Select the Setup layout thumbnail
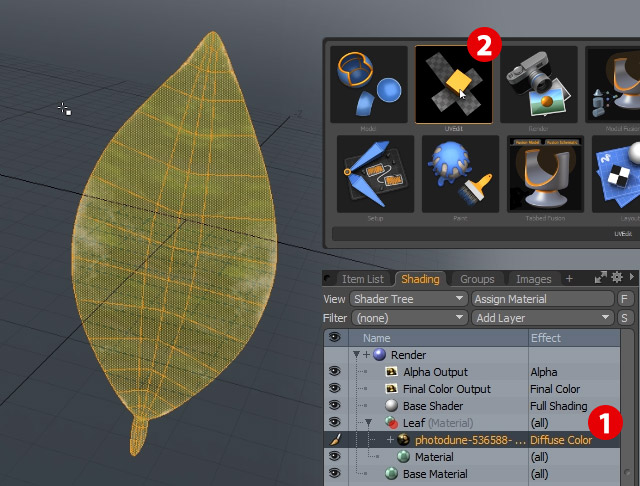This screenshot has width=640, height=486. click(376, 174)
